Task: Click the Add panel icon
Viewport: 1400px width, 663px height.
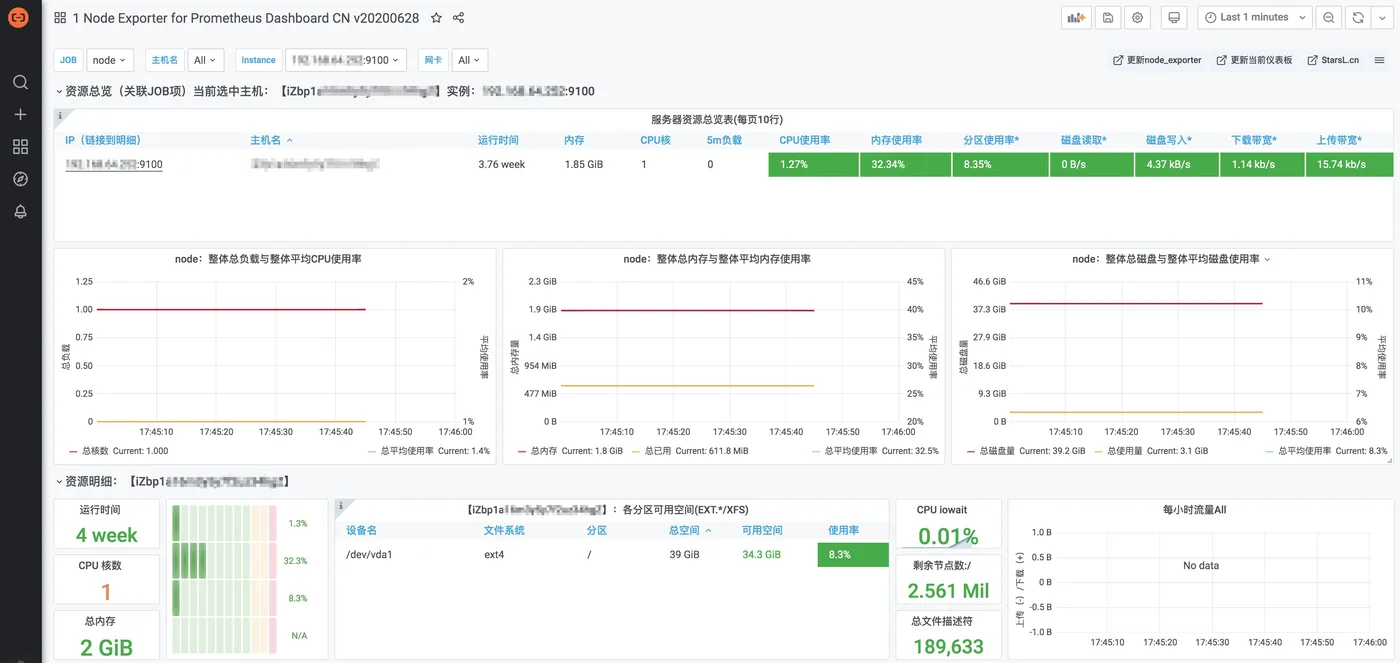Action: (1076, 17)
